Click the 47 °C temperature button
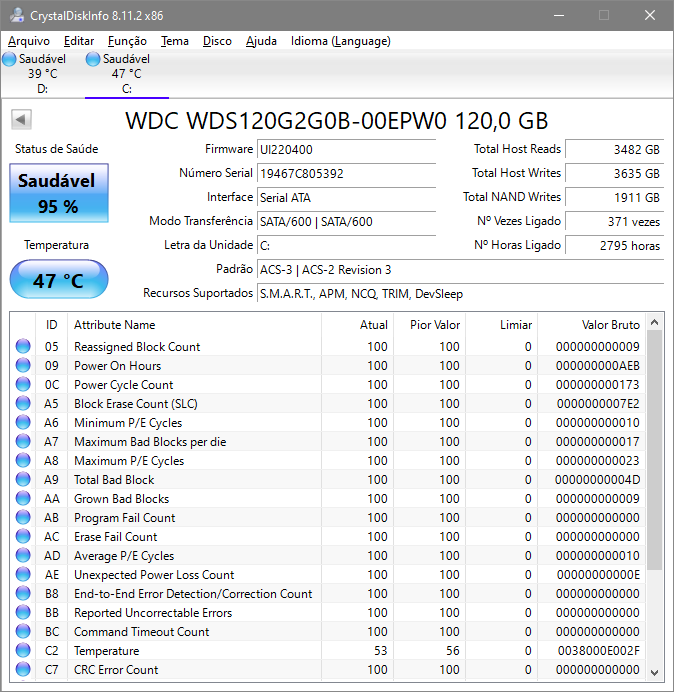The height and width of the screenshot is (692, 674). tap(59, 280)
